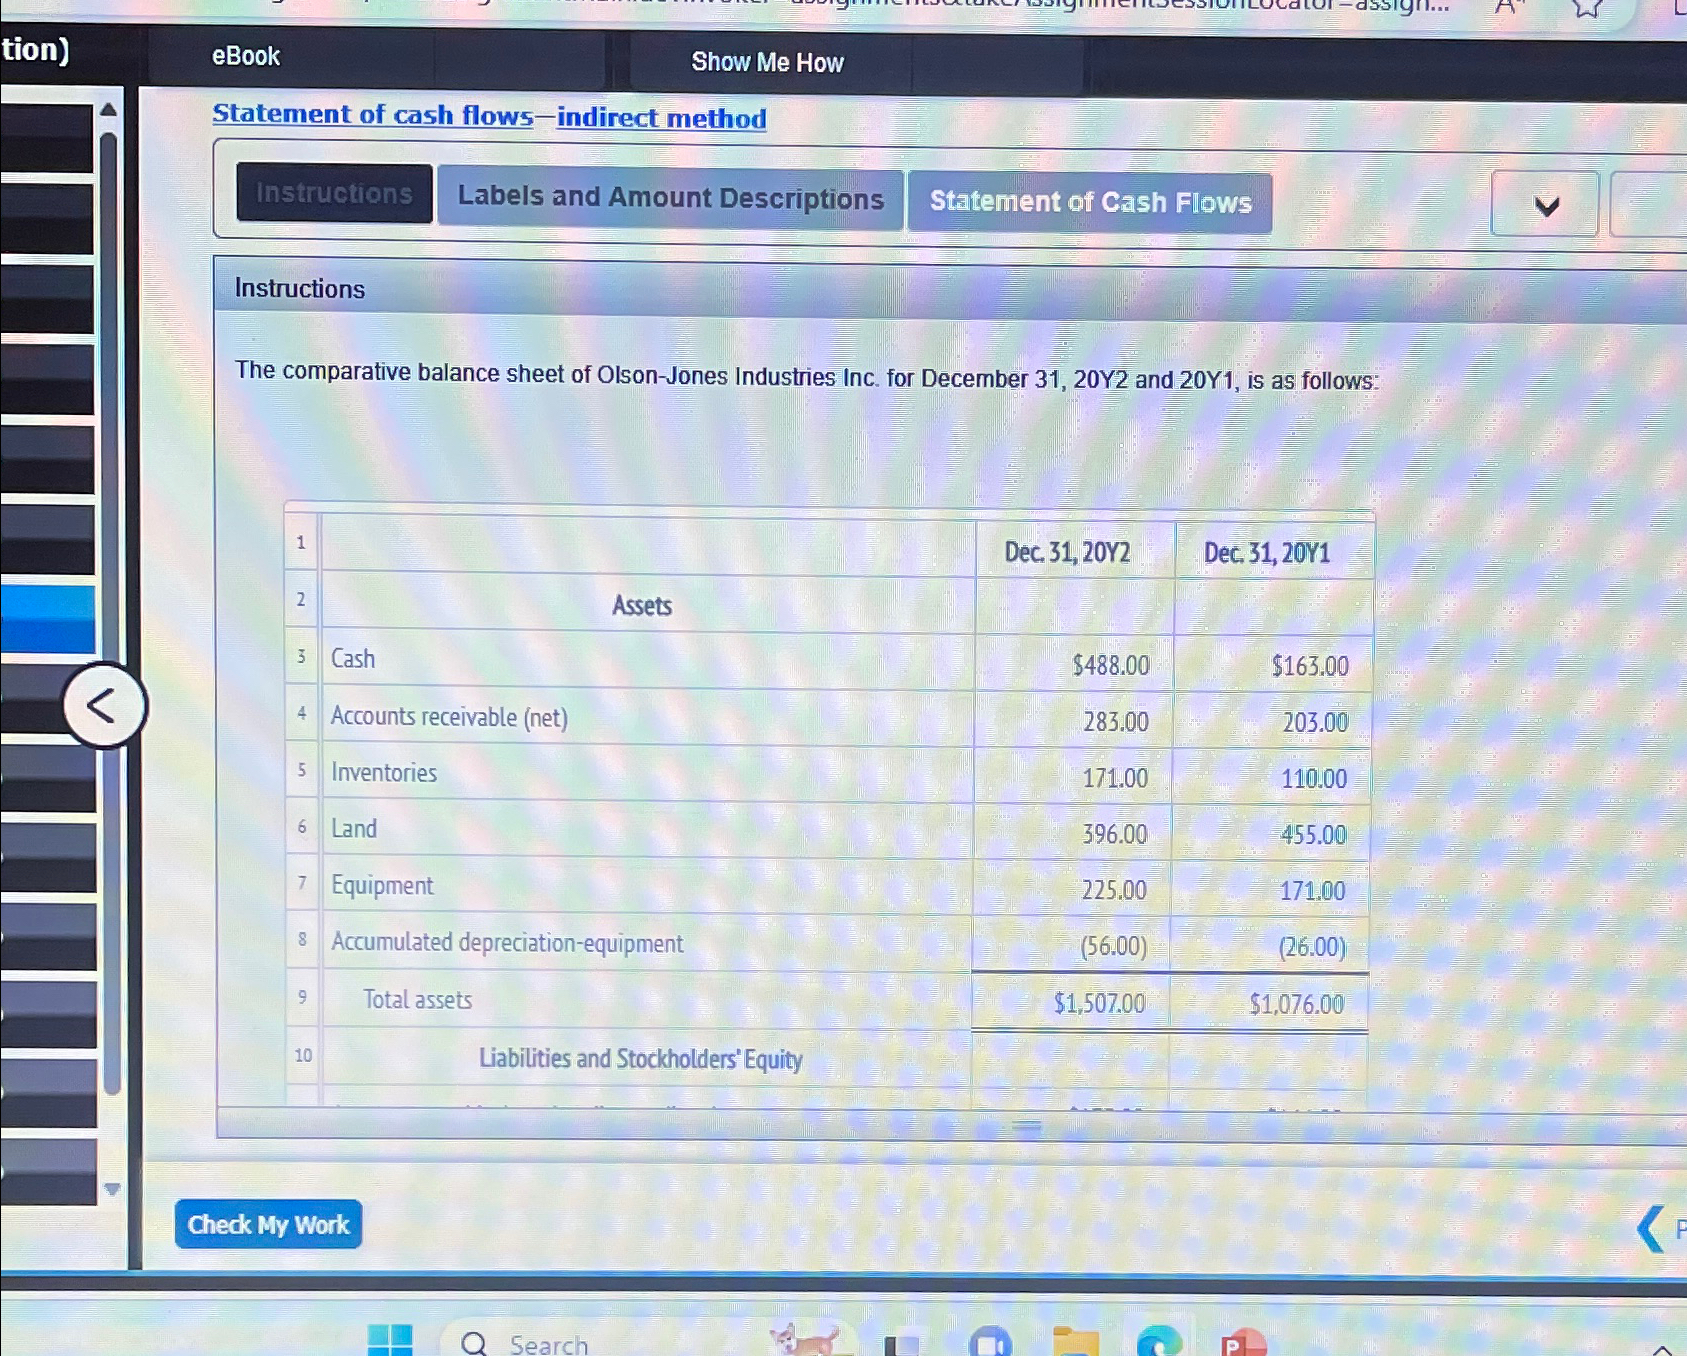Screen dimensions: 1687x1356
Task: Open Microsoft Teams from the taskbar
Action: [990, 1344]
